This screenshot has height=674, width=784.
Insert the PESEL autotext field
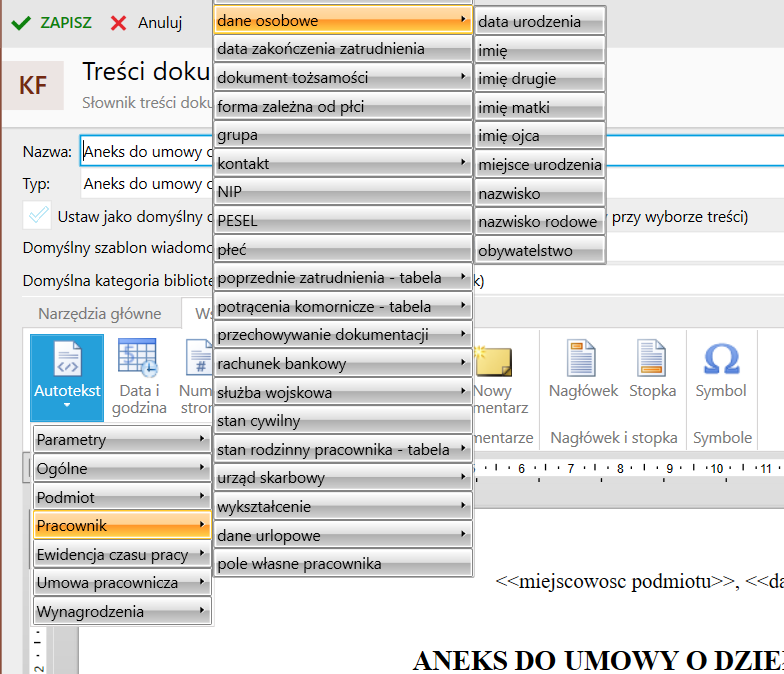(x=343, y=220)
